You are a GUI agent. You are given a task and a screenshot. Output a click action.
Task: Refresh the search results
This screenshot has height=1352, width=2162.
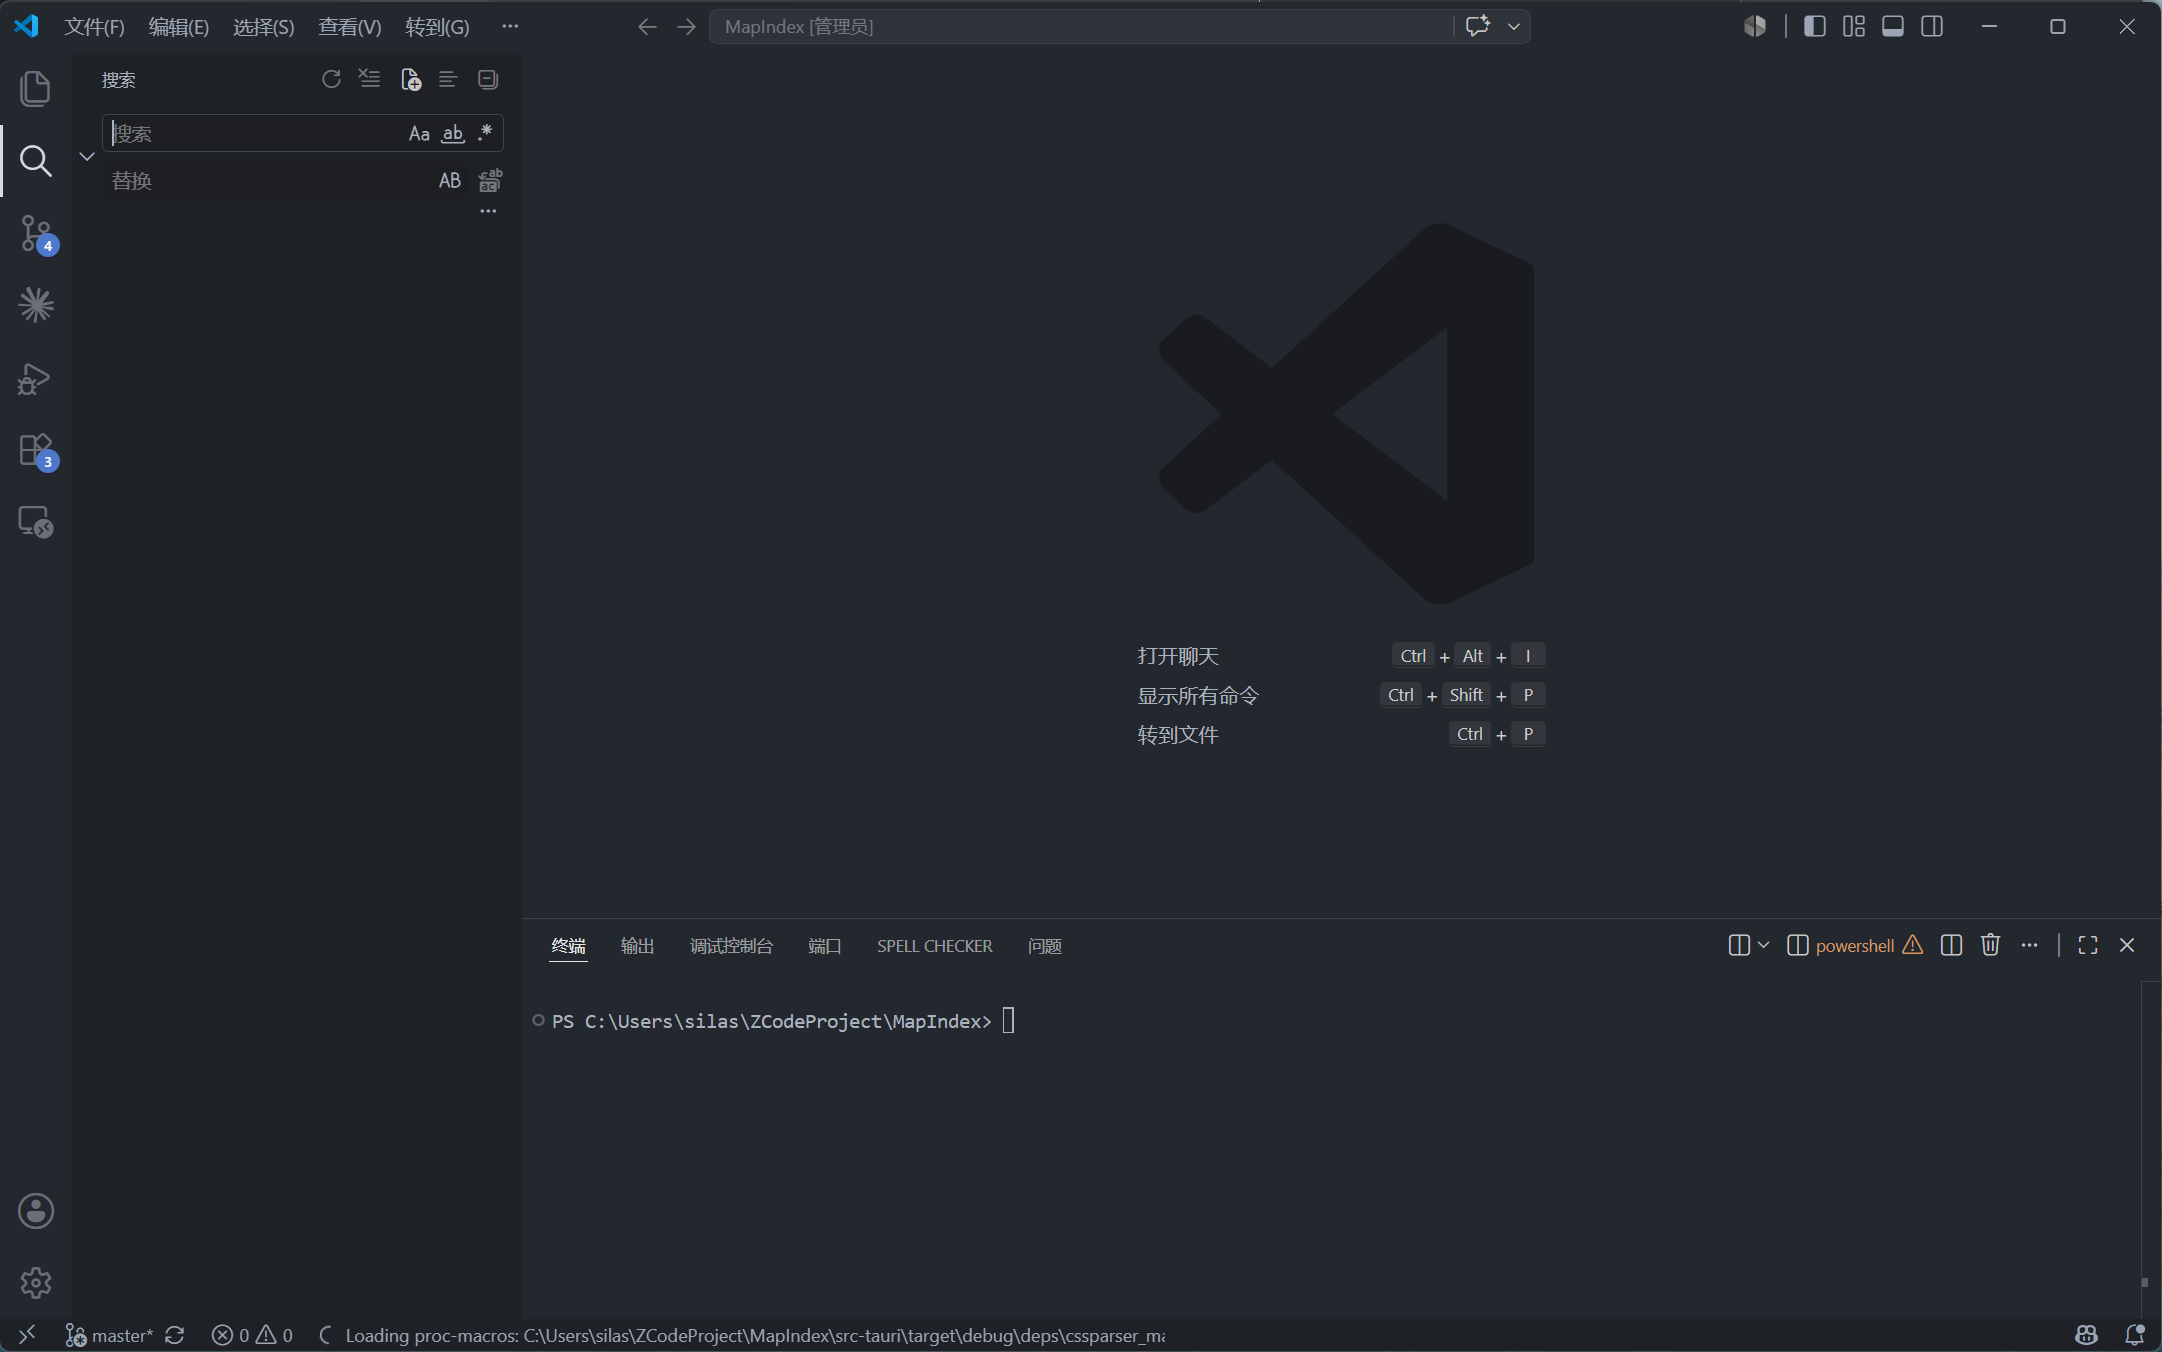pyautogui.click(x=331, y=79)
